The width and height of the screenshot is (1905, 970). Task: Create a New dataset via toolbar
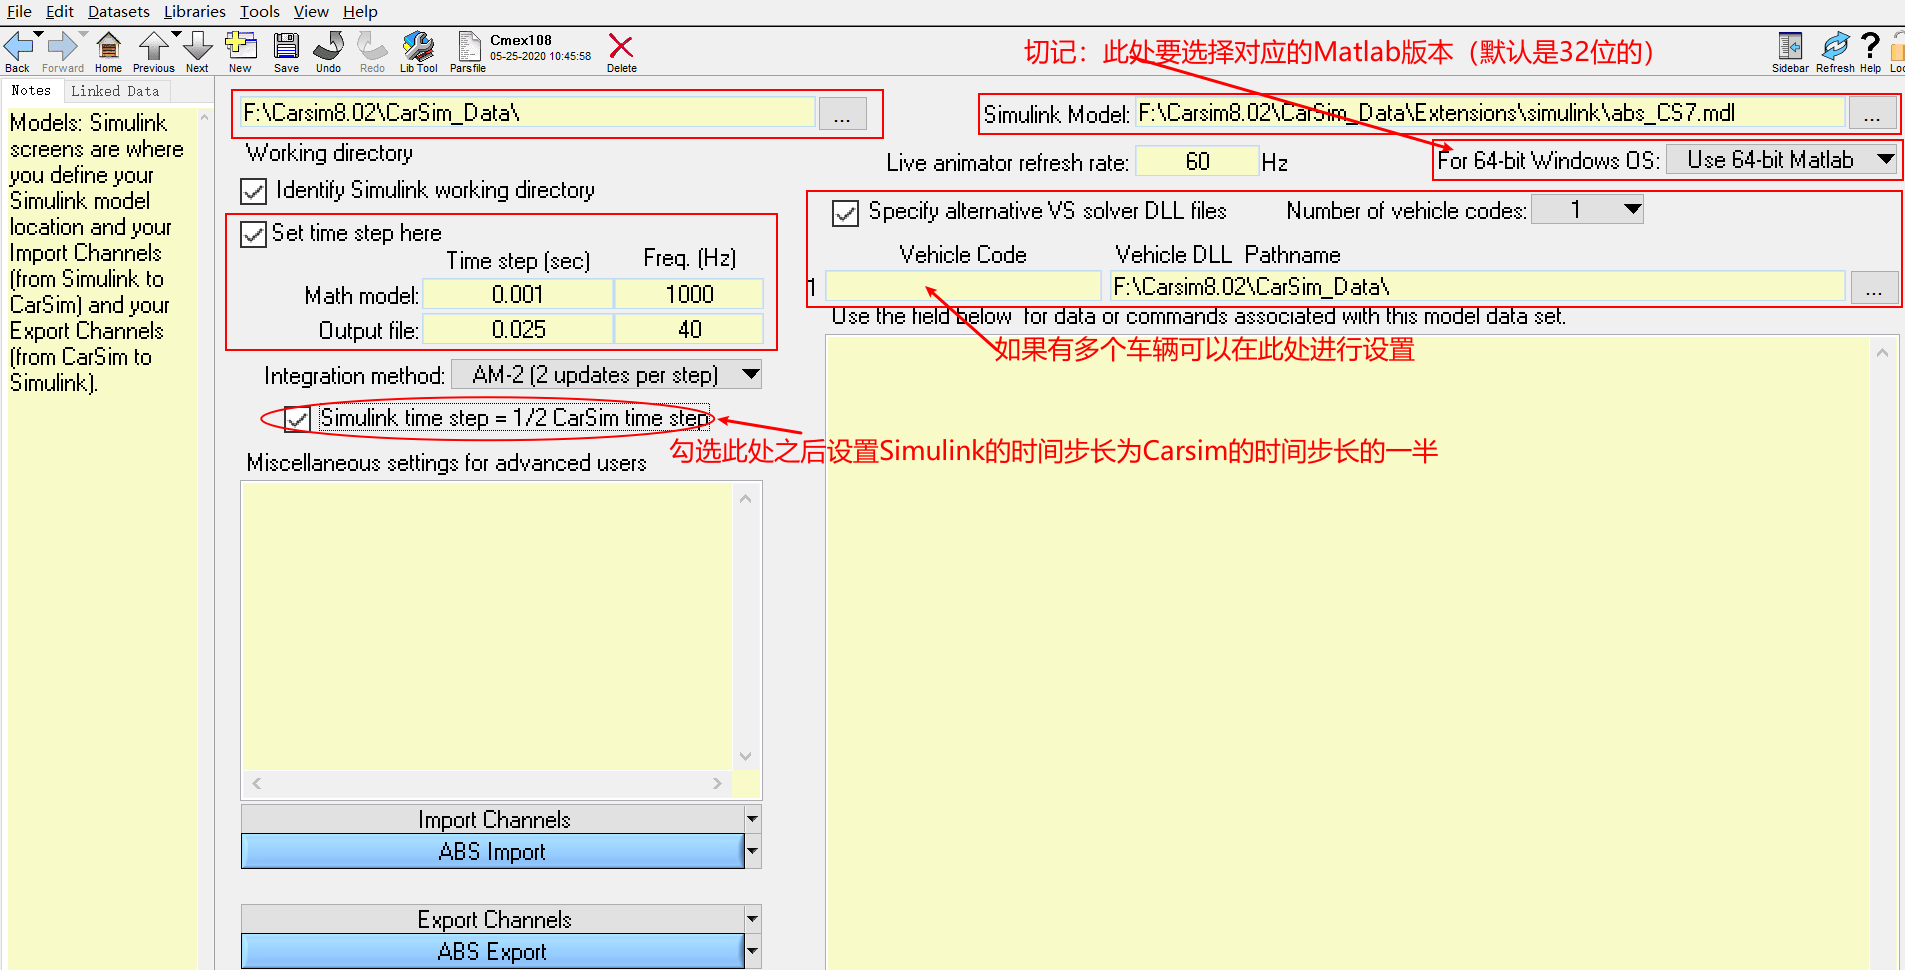point(241,46)
